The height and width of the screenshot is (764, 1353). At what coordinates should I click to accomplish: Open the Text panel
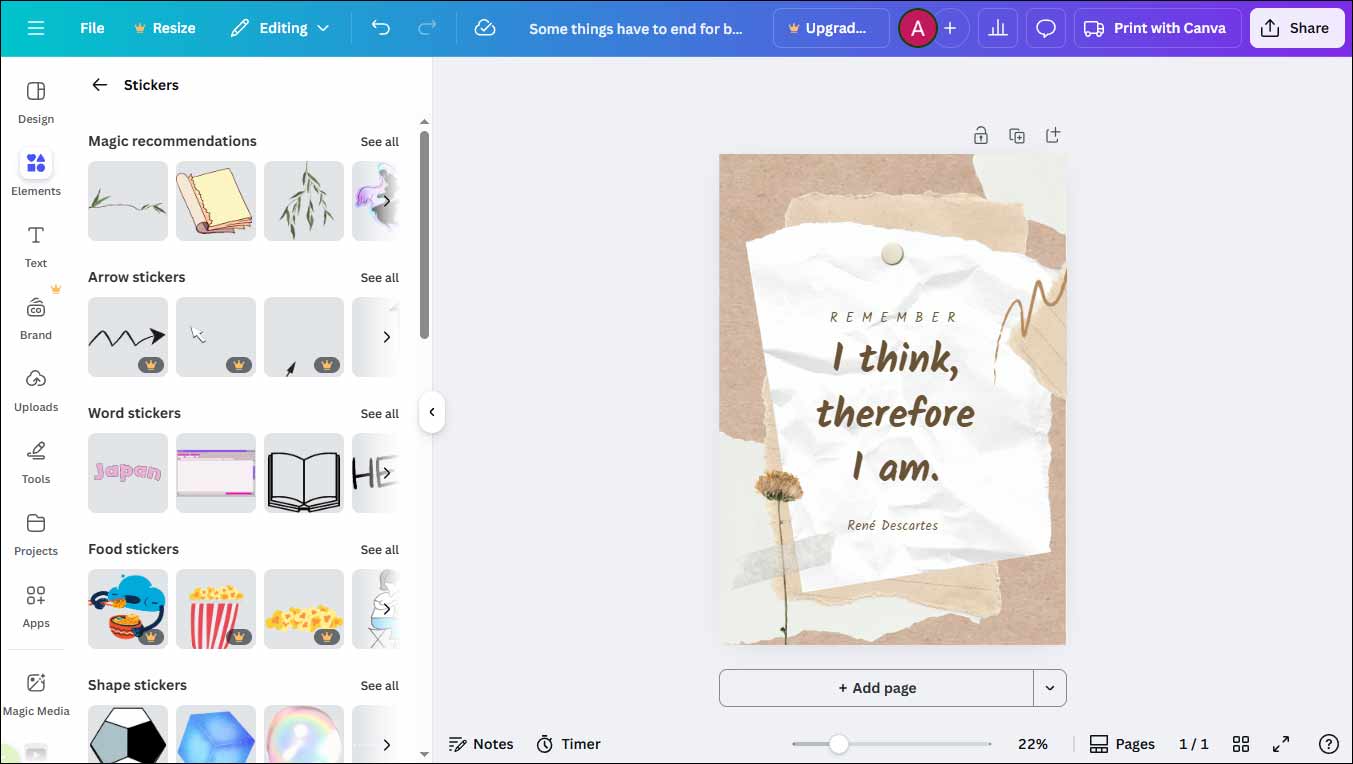[x=35, y=246]
